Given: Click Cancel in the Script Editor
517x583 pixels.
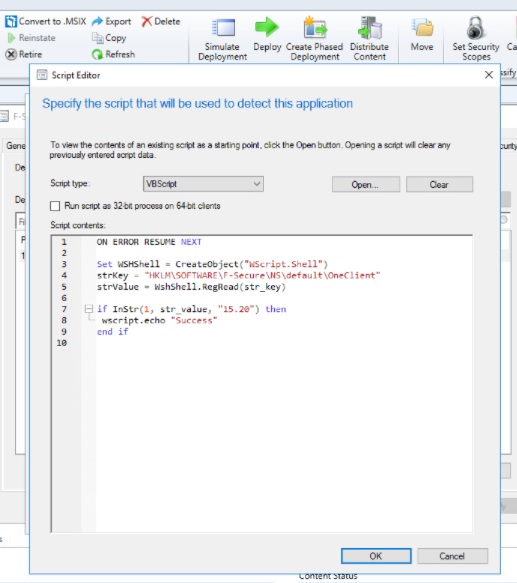Looking at the screenshot, I should coord(452,556).
